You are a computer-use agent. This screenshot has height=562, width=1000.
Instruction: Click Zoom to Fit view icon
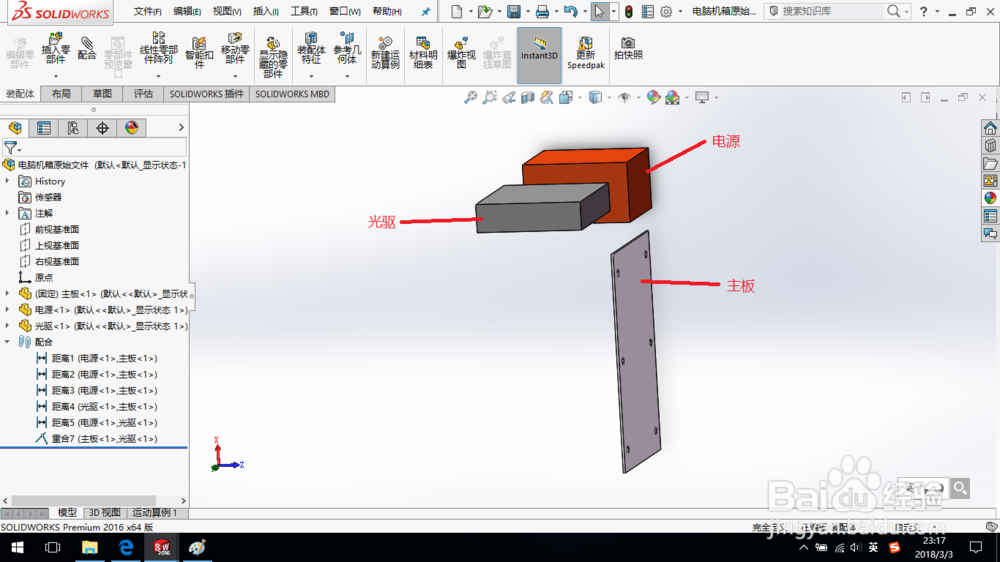tap(470, 98)
